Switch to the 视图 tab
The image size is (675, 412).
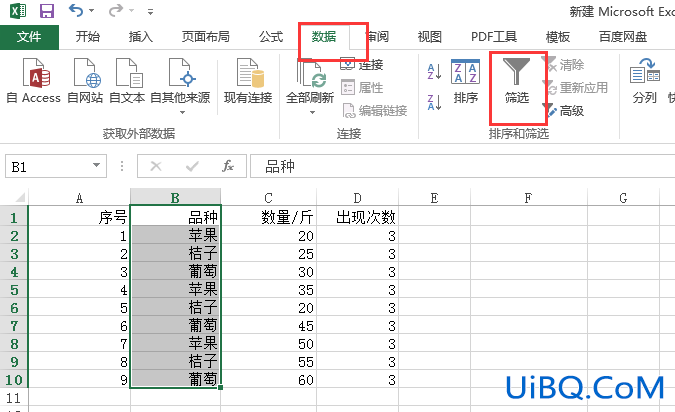click(x=430, y=37)
